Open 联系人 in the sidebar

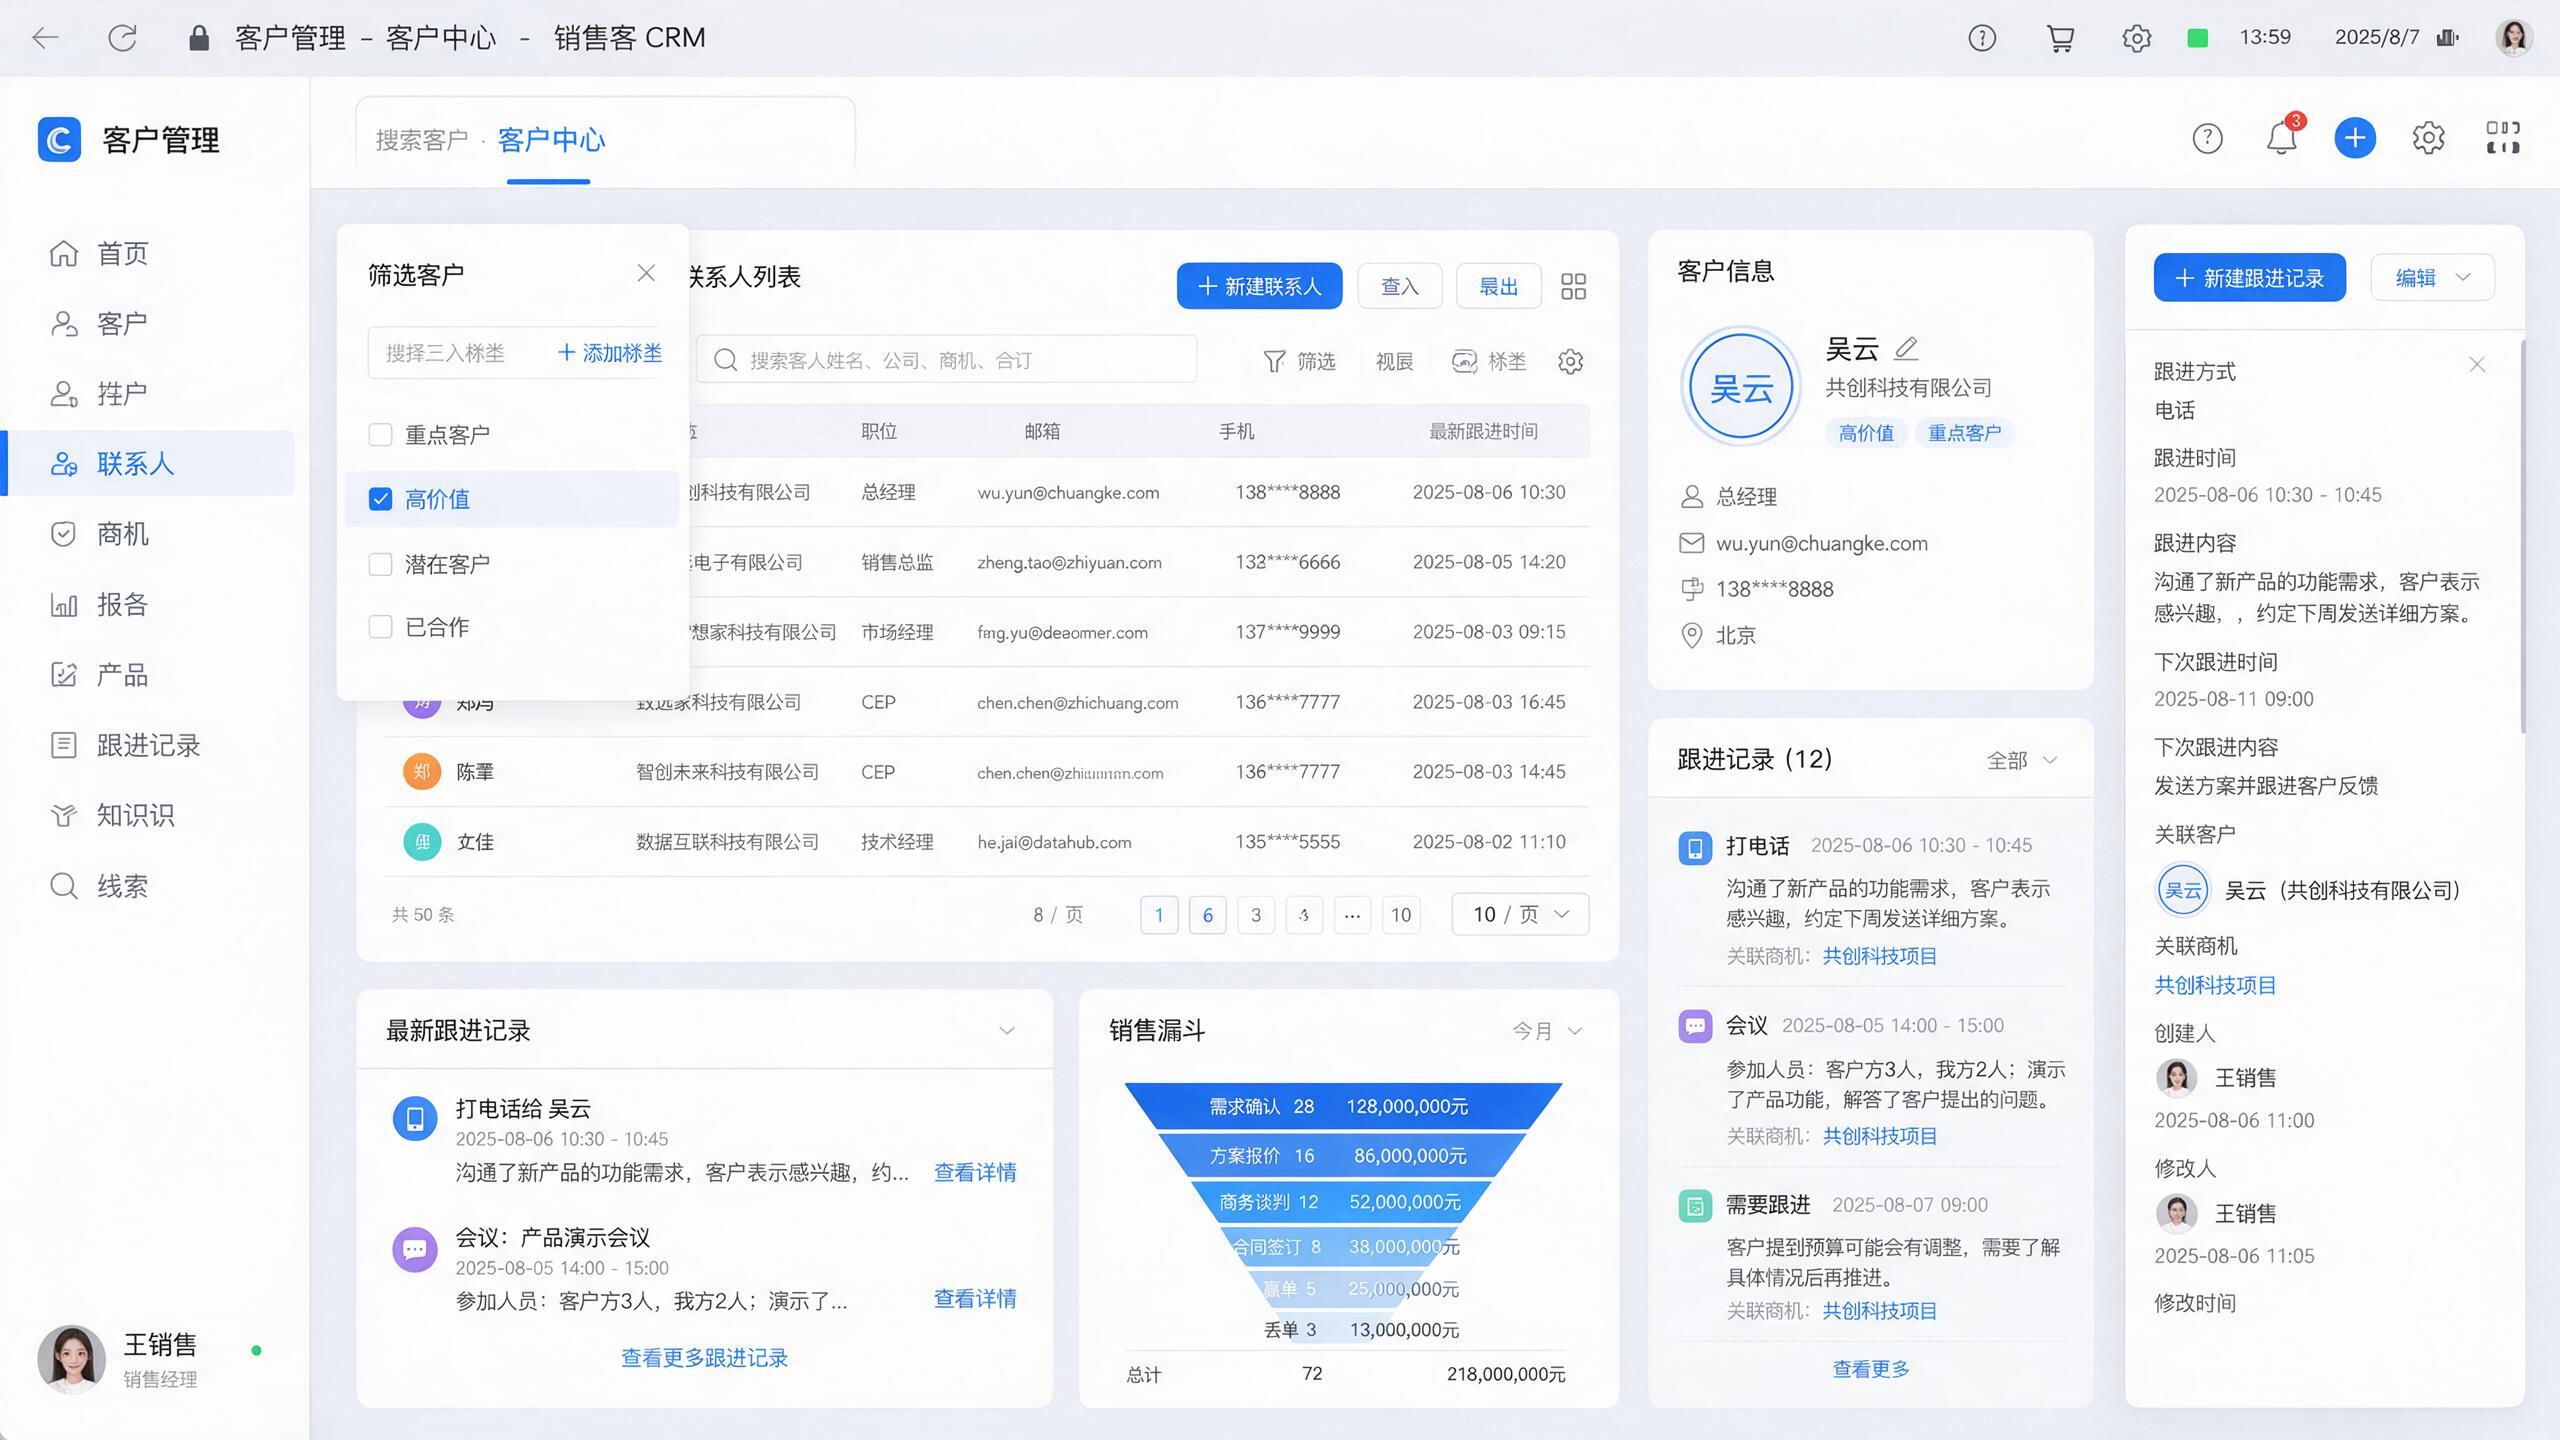point(150,464)
